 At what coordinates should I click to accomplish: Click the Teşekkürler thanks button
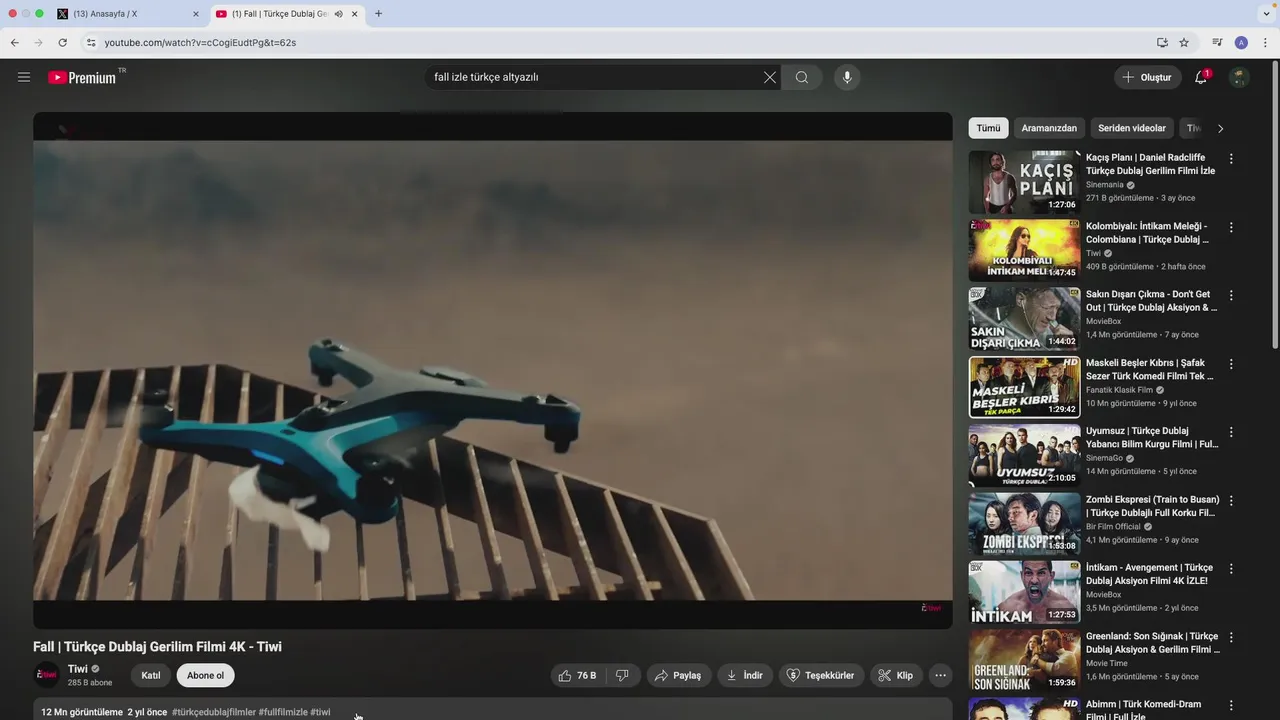coord(821,676)
